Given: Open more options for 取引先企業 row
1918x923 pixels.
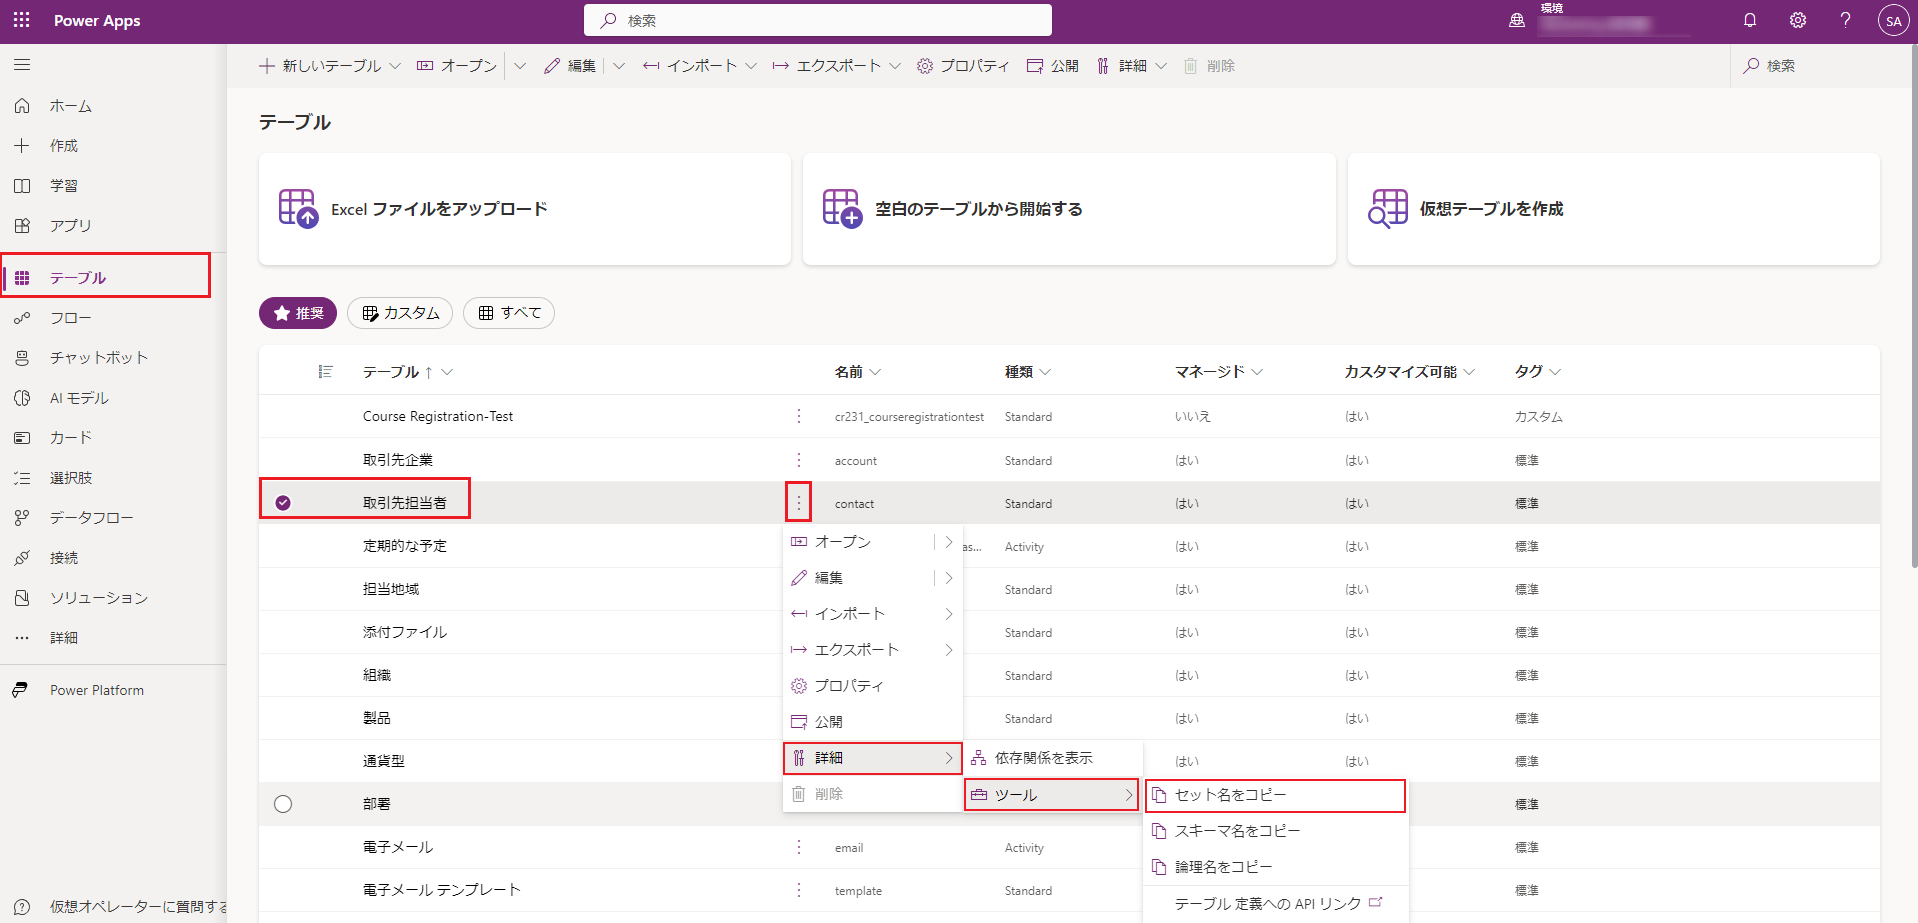Looking at the screenshot, I should tap(798, 460).
